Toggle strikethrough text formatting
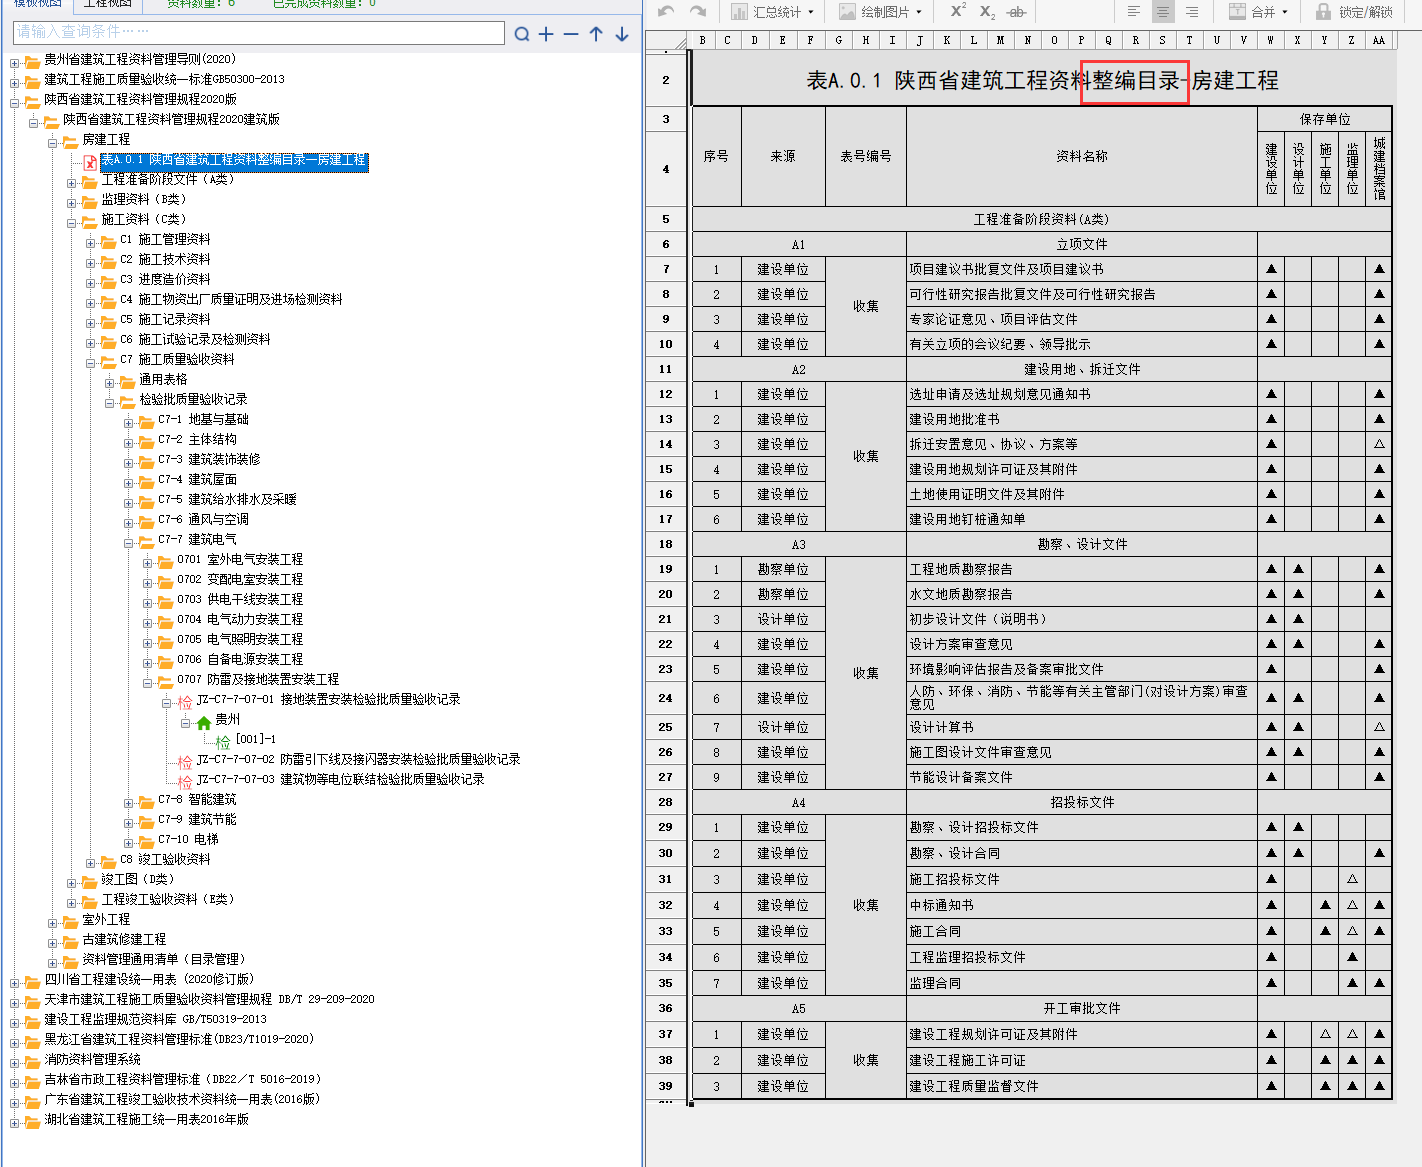 [x=1016, y=12]
